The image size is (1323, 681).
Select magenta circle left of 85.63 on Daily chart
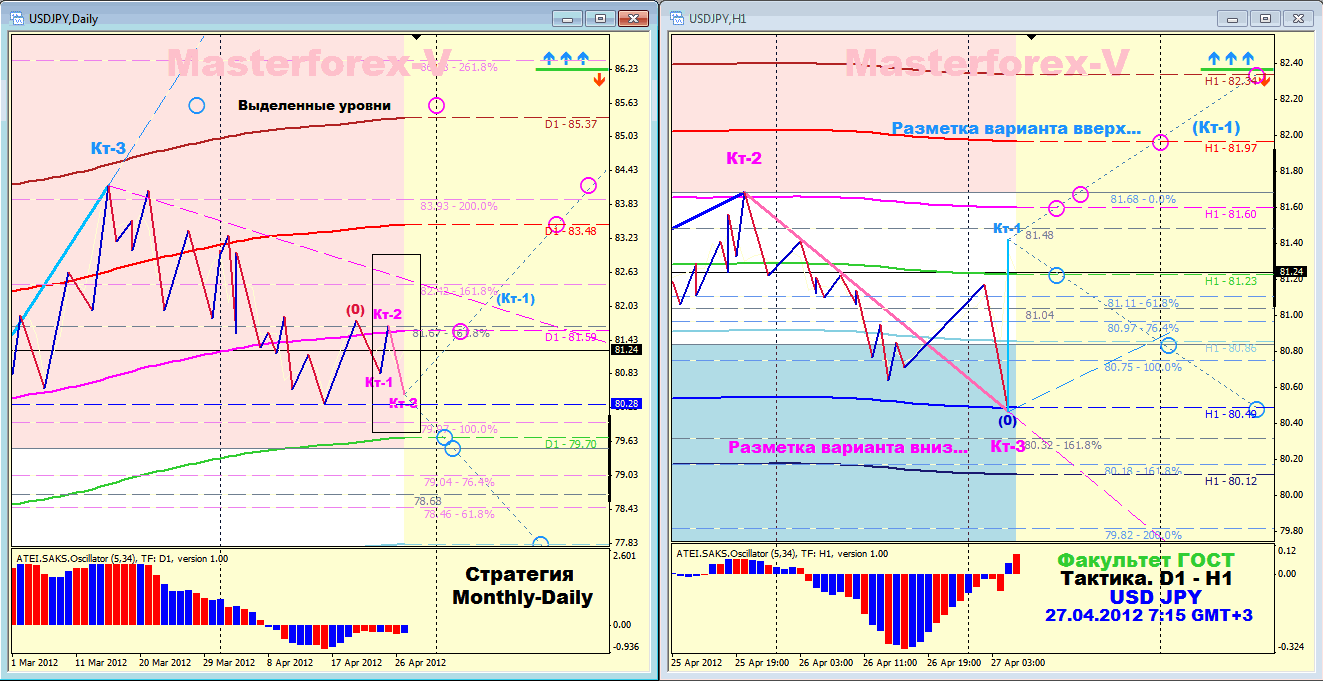tap(437, 105)
